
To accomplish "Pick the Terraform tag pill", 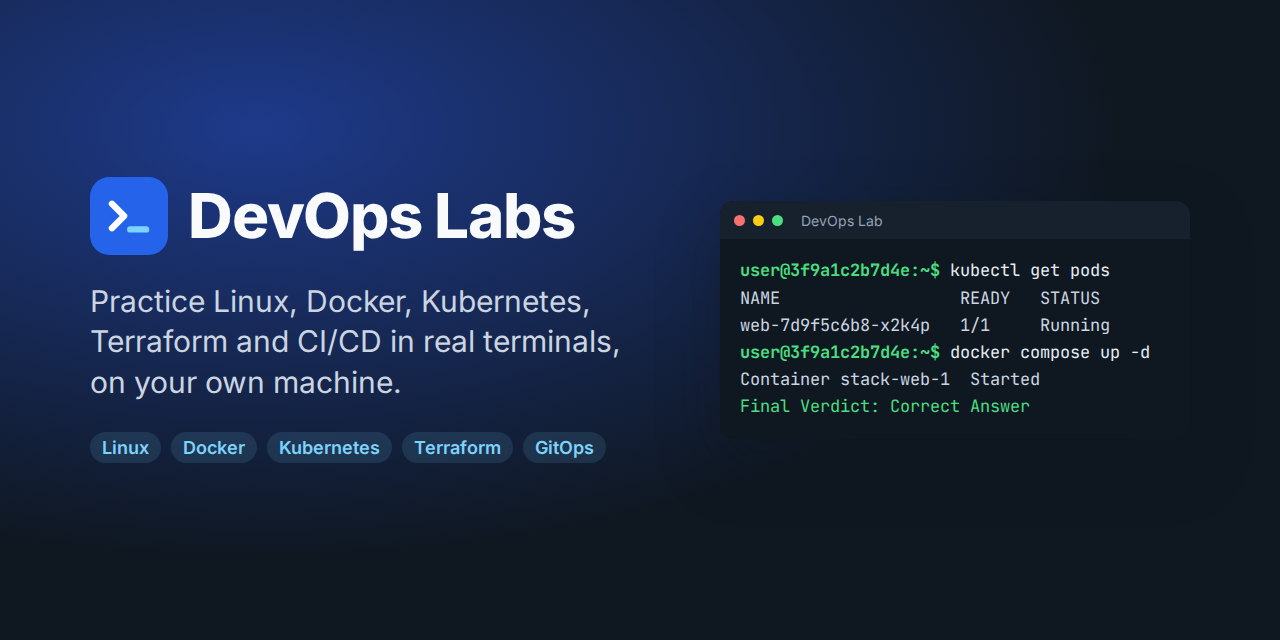I will [x=457, y=447].
